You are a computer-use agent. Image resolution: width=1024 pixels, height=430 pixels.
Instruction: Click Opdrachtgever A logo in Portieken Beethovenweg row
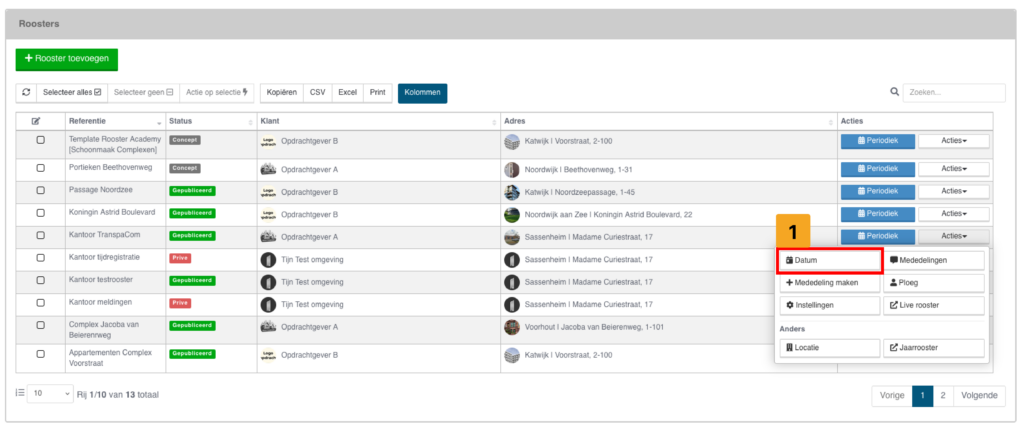point(267,170)
